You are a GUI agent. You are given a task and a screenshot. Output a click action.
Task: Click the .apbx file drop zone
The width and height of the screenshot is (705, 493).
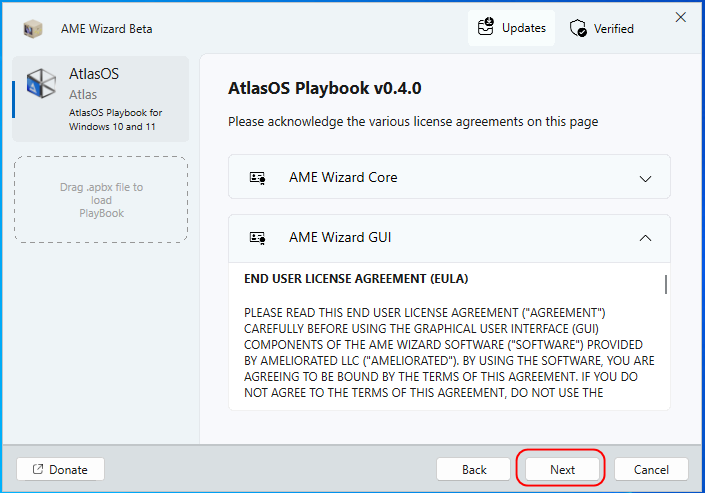[101, 200]
